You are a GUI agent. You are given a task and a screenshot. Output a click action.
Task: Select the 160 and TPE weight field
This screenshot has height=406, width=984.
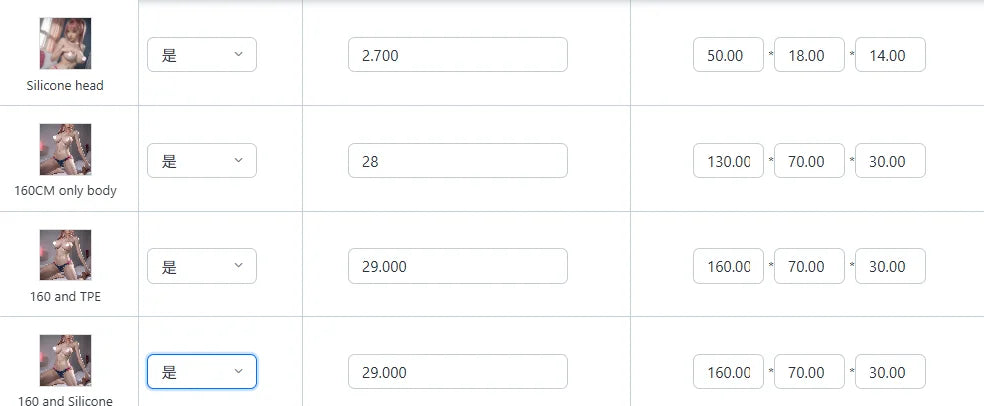(x=457, y=266)
